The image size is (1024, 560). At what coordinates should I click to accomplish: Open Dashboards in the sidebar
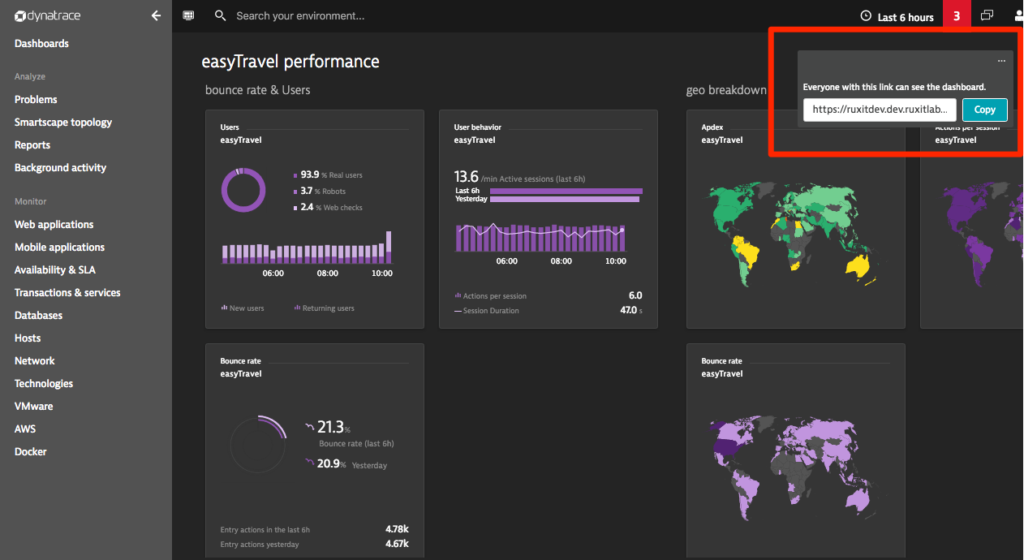42,43
